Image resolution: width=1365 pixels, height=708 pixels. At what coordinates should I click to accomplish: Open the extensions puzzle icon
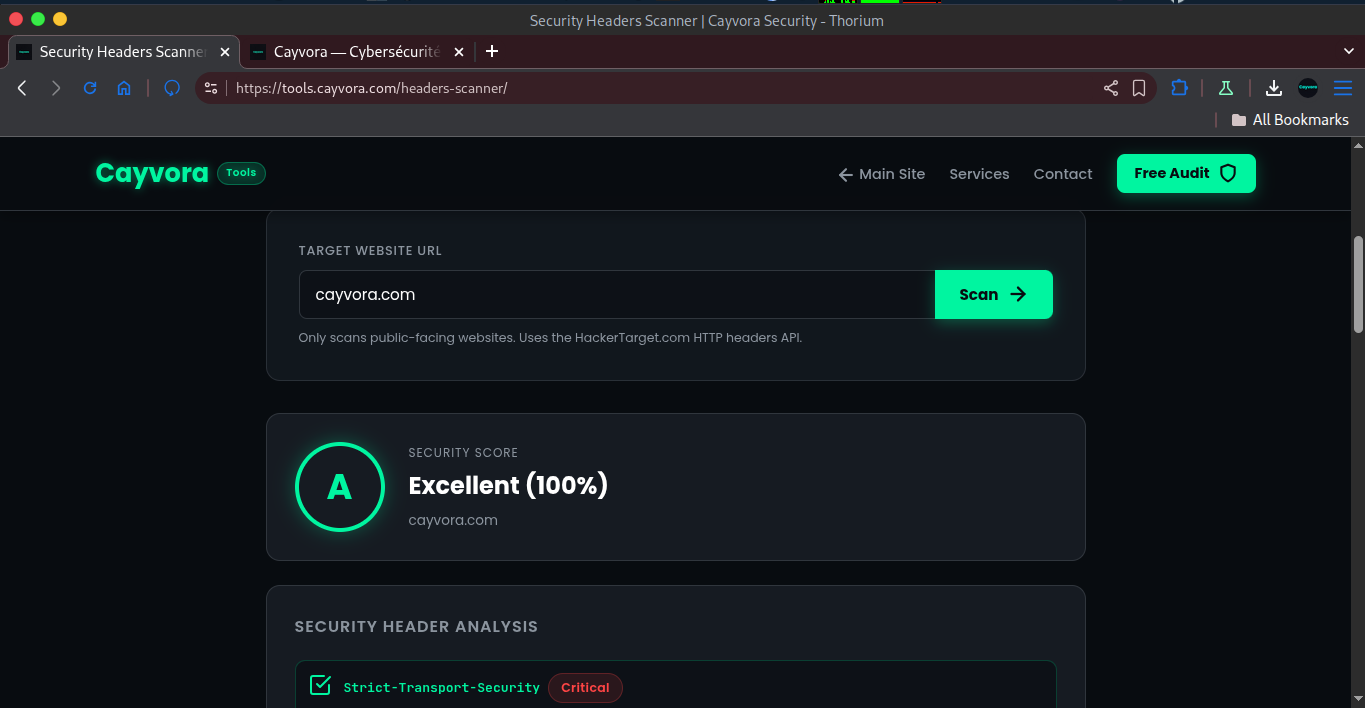1179,88
